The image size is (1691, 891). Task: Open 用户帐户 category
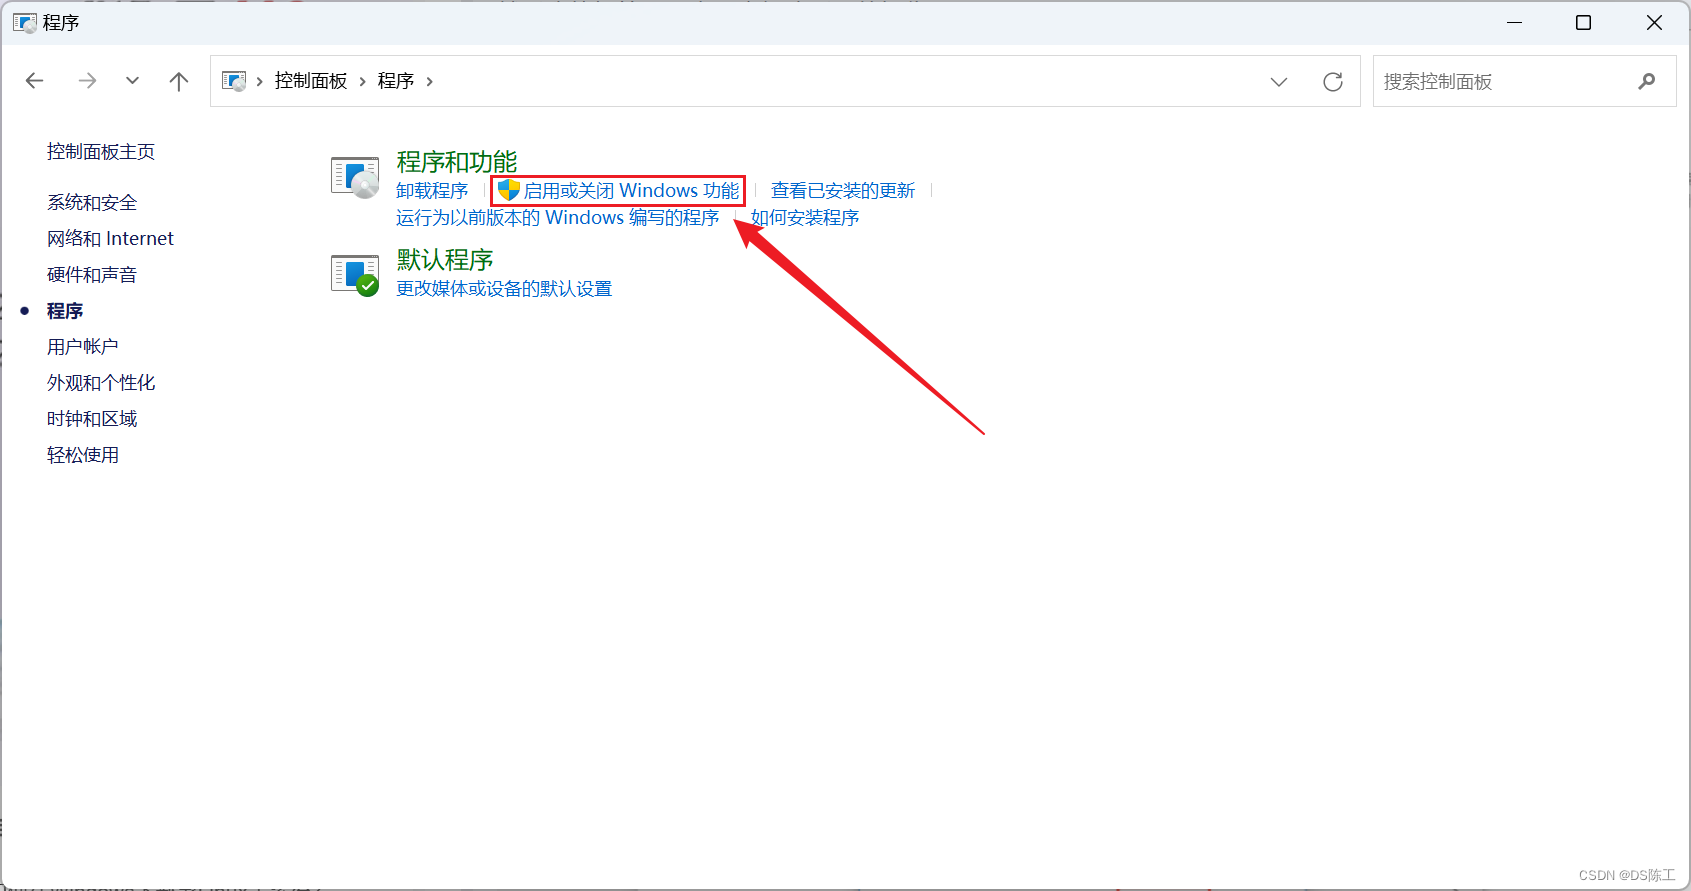[83, 347]
